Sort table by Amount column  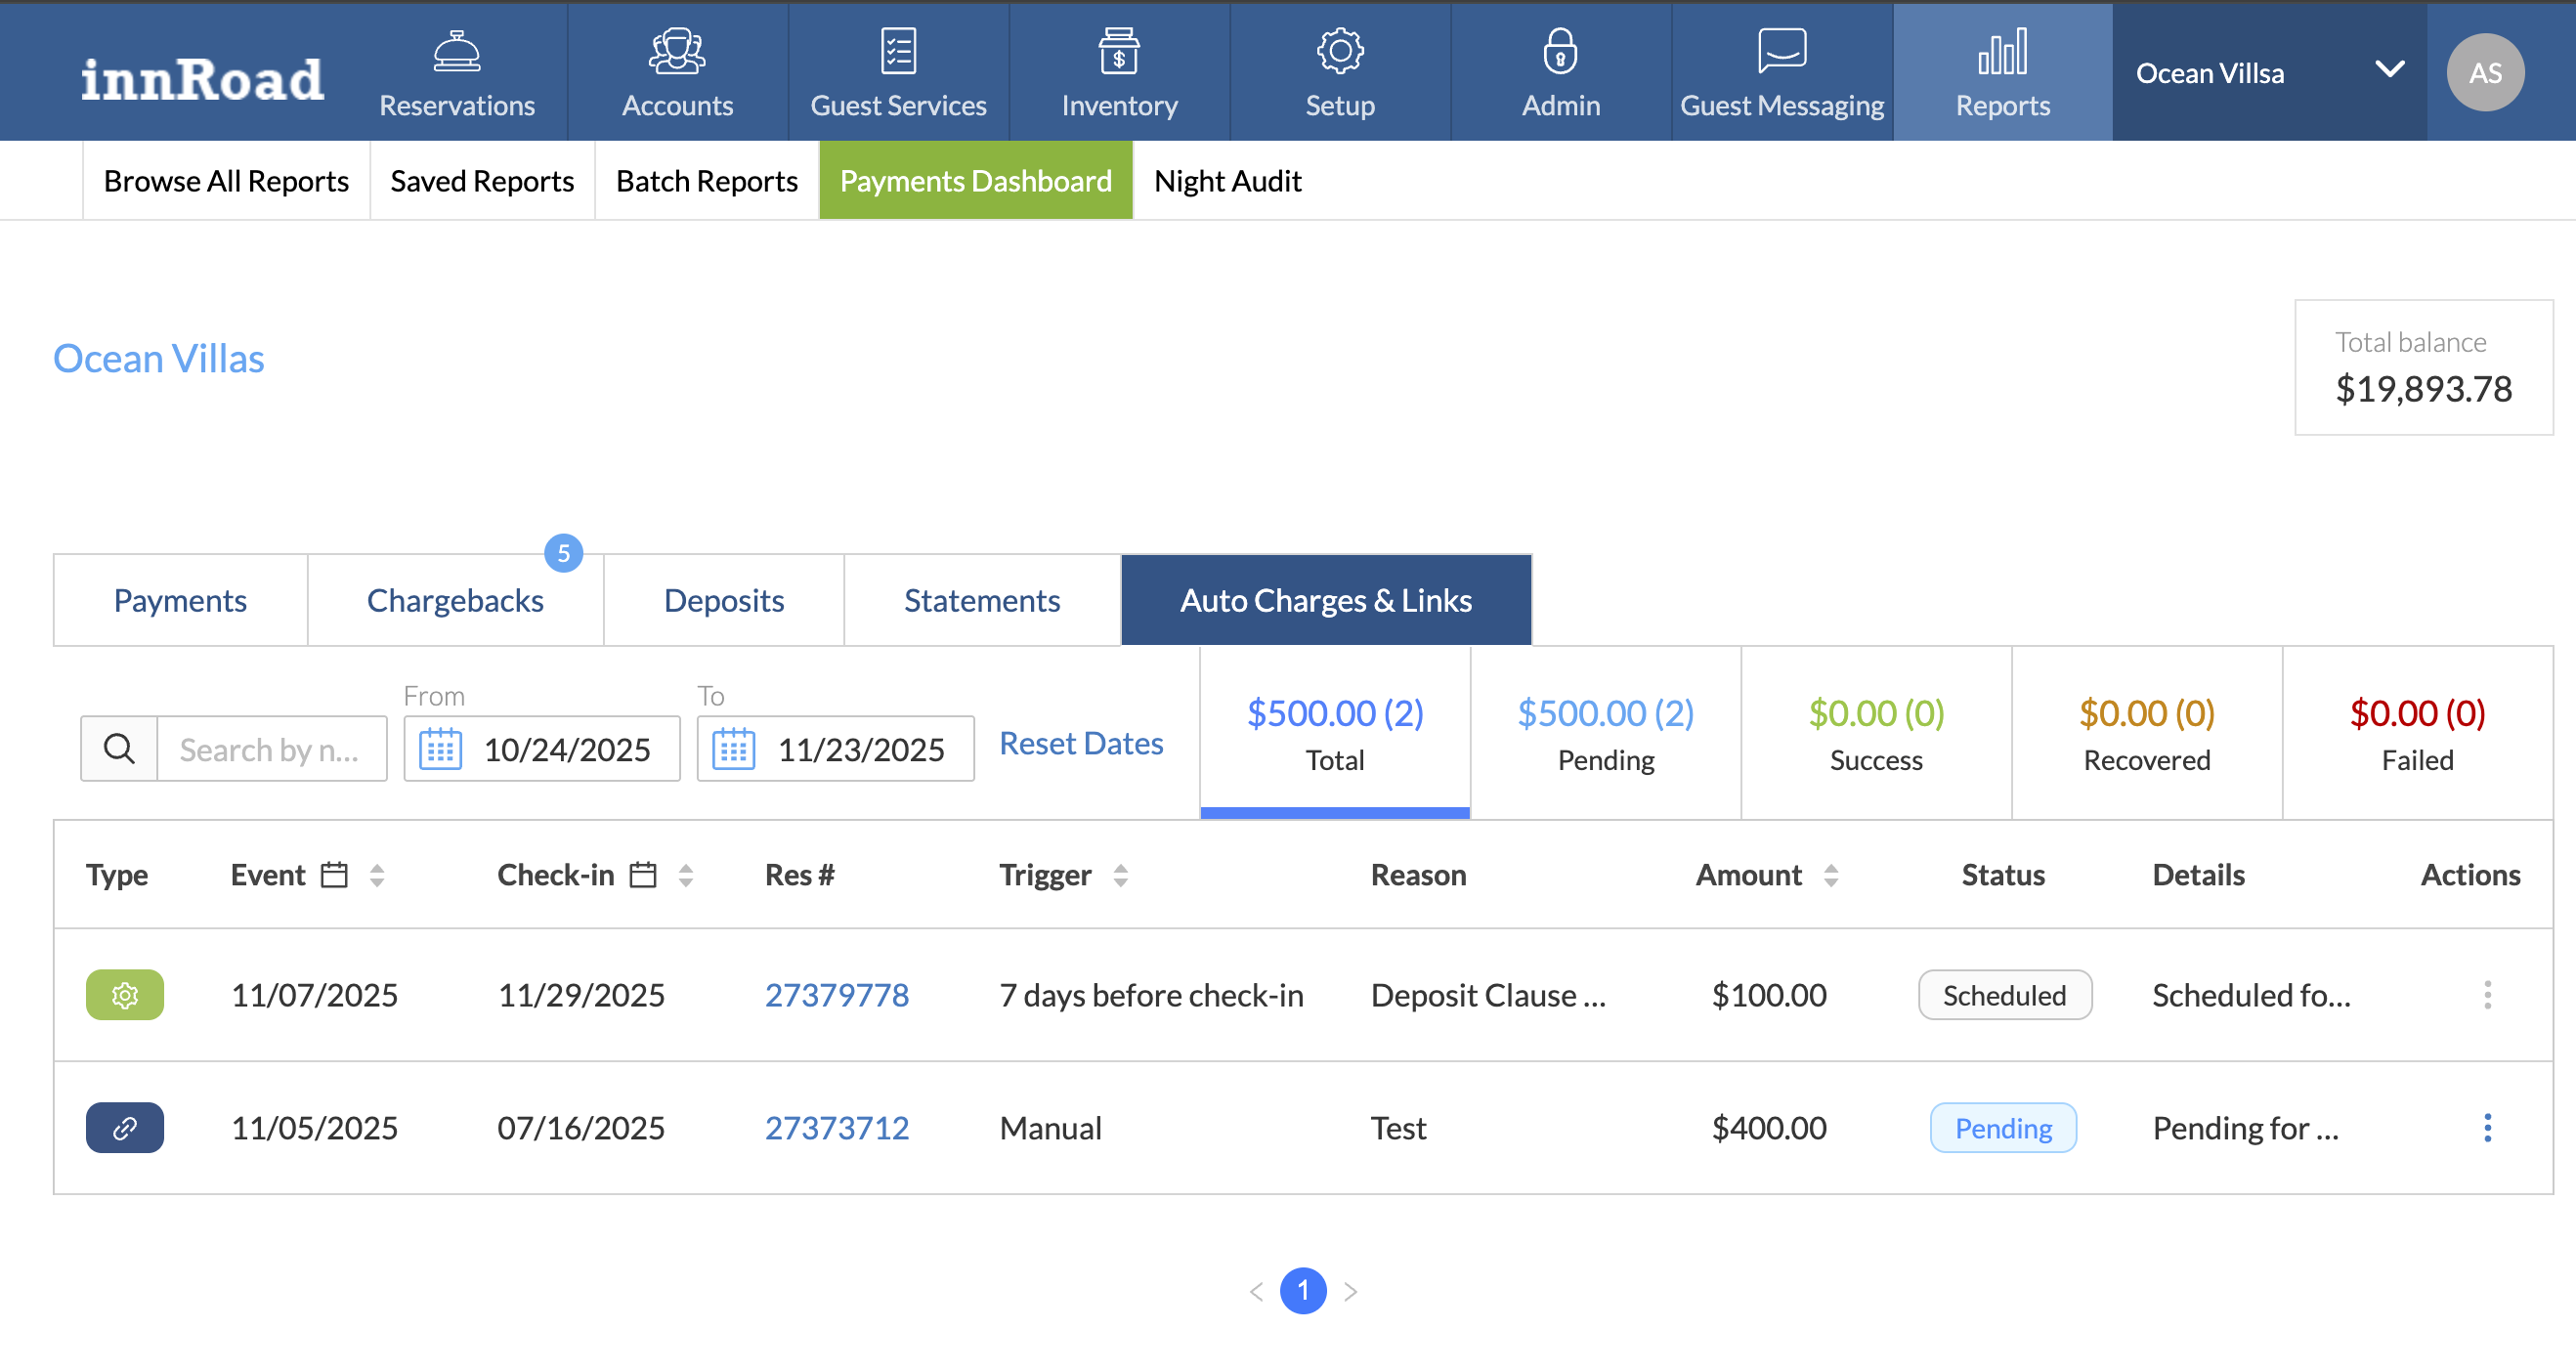[x=1830, y=876]
